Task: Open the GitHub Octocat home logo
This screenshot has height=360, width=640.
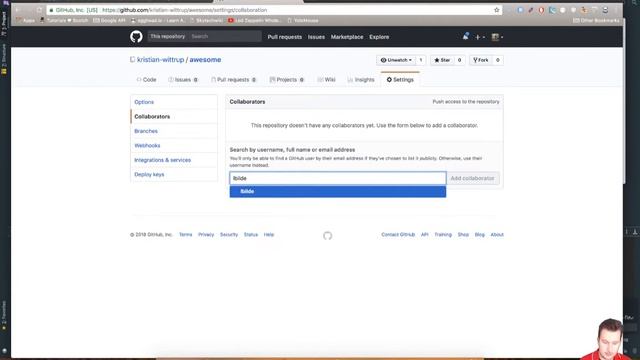Action: click(136, 37)
